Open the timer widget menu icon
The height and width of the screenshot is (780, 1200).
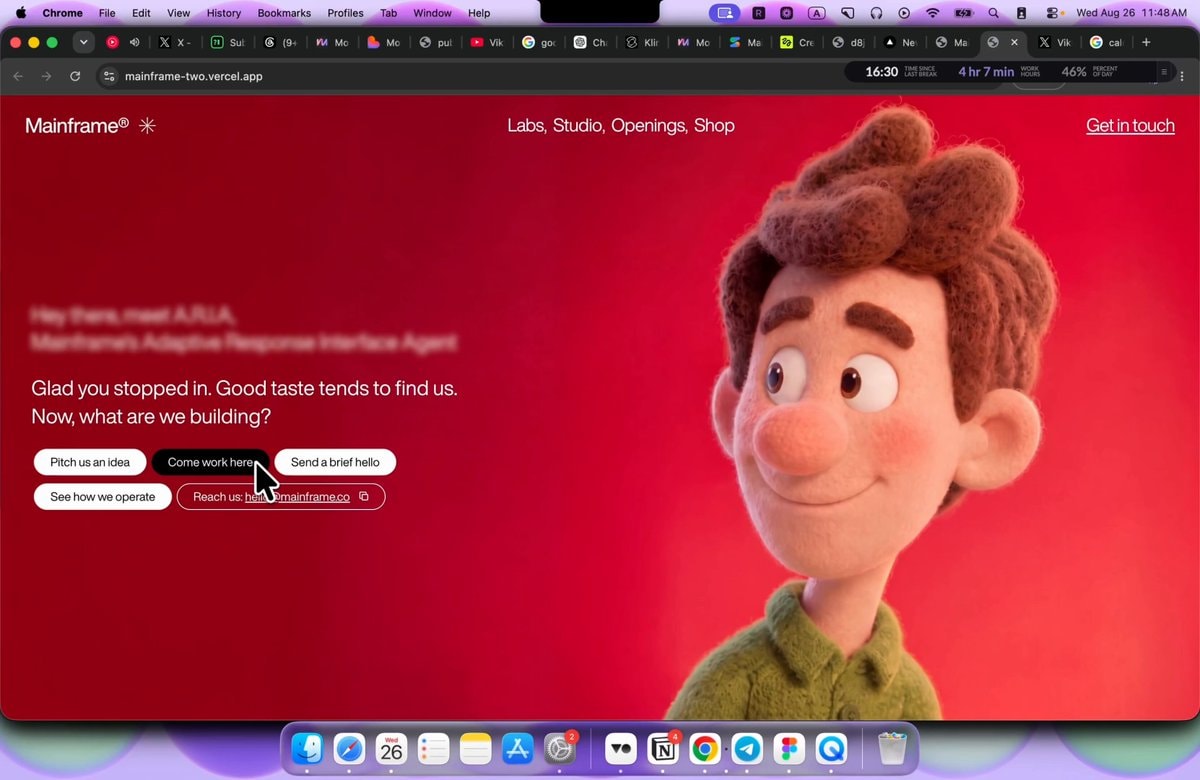pos(1164,72)
